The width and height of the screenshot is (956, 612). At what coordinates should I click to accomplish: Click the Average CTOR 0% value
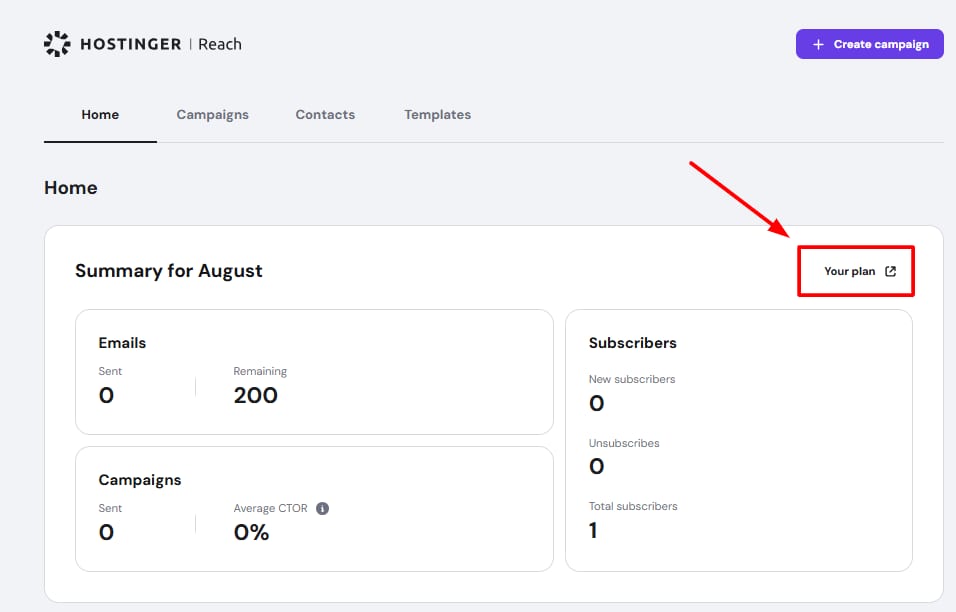[251, 532]
